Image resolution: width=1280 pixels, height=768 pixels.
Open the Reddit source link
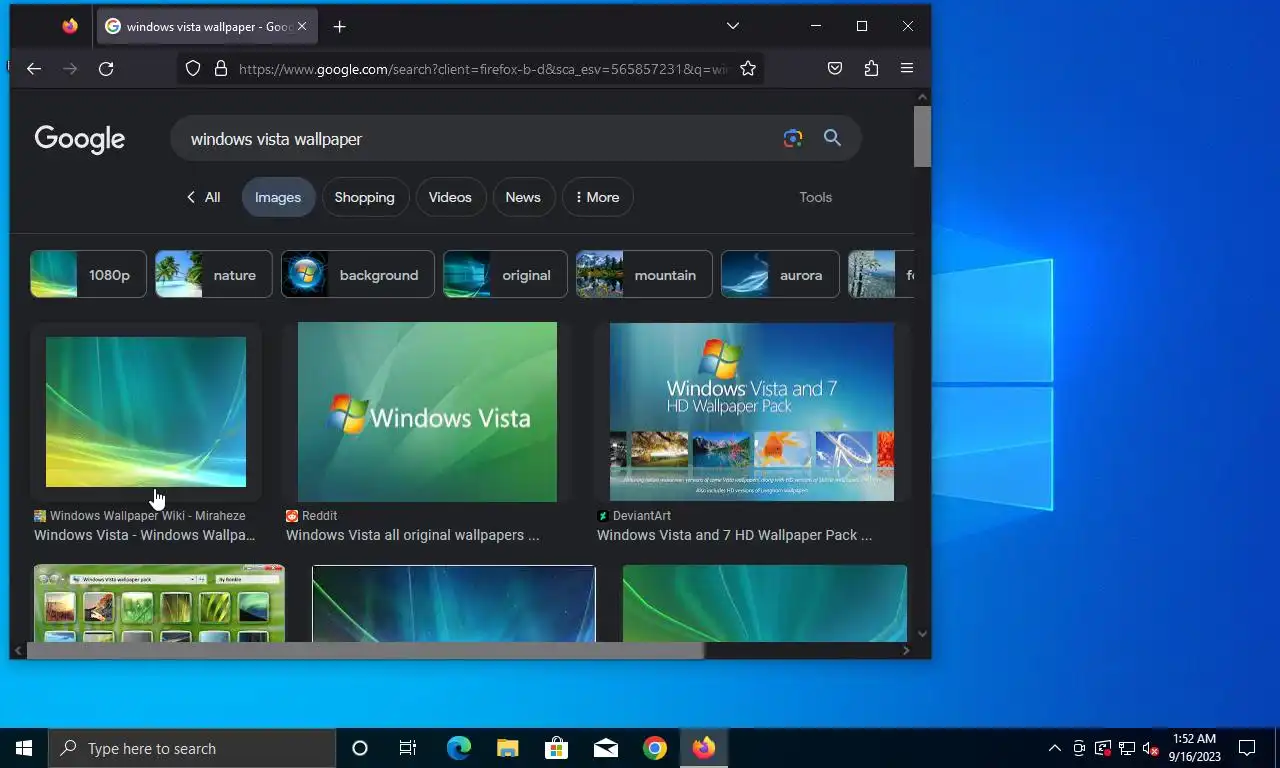[x=312, y=516]
